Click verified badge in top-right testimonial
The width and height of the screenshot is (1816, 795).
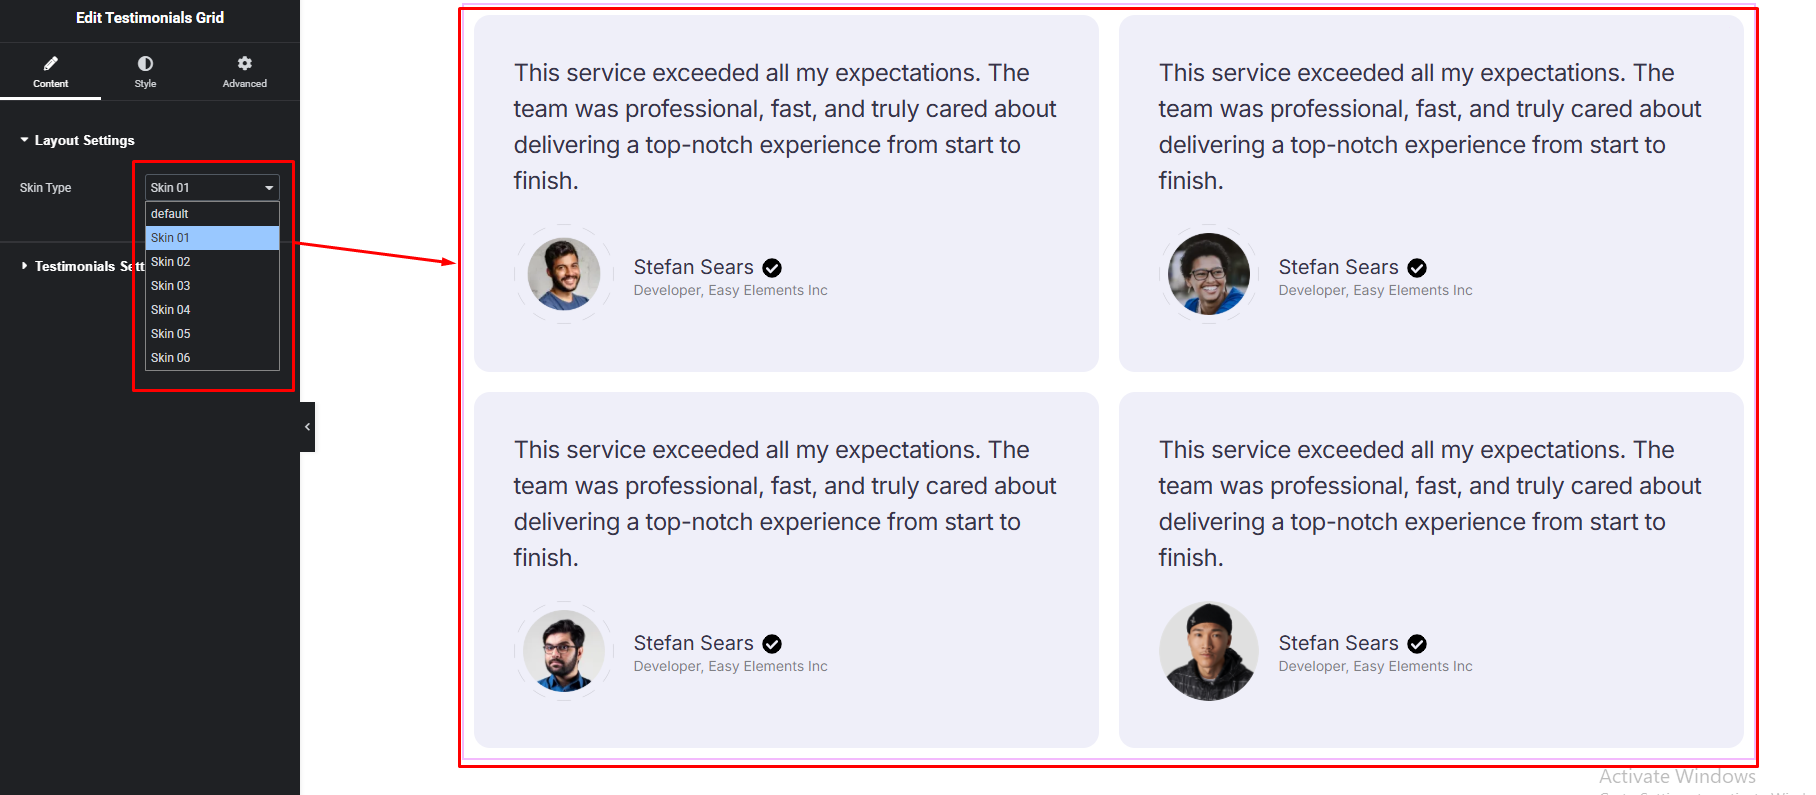click(1417, 268)
